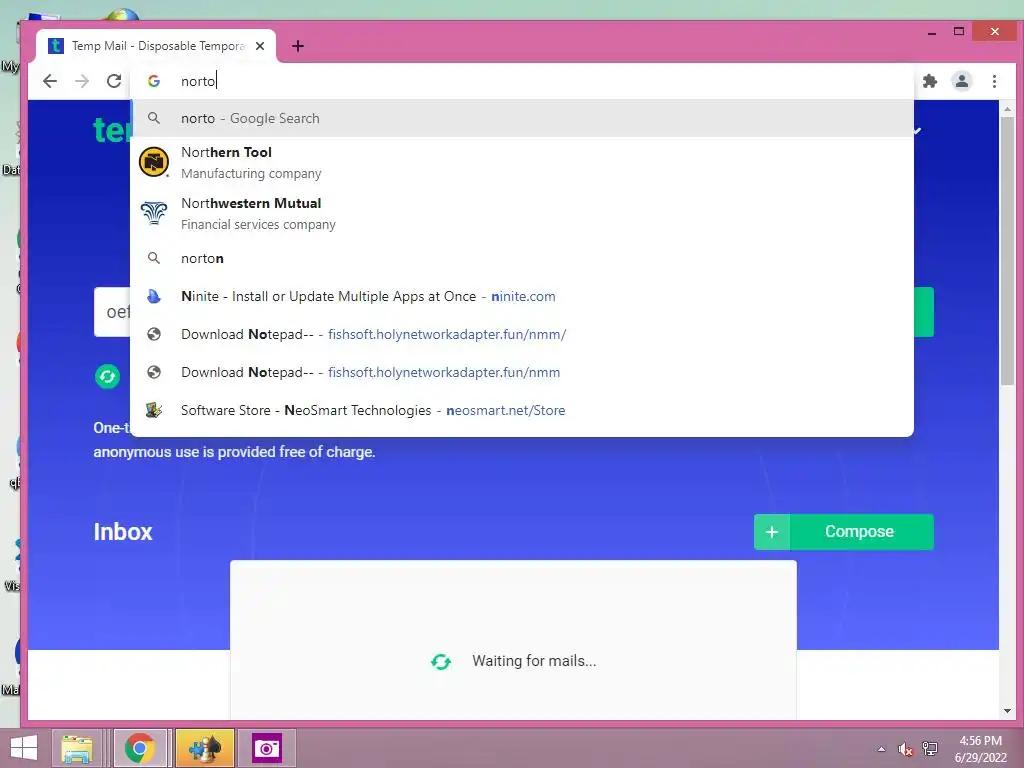Screen dimensions: 1024x768
Task: Click the Google G icon in address bar
Action: 154,81
